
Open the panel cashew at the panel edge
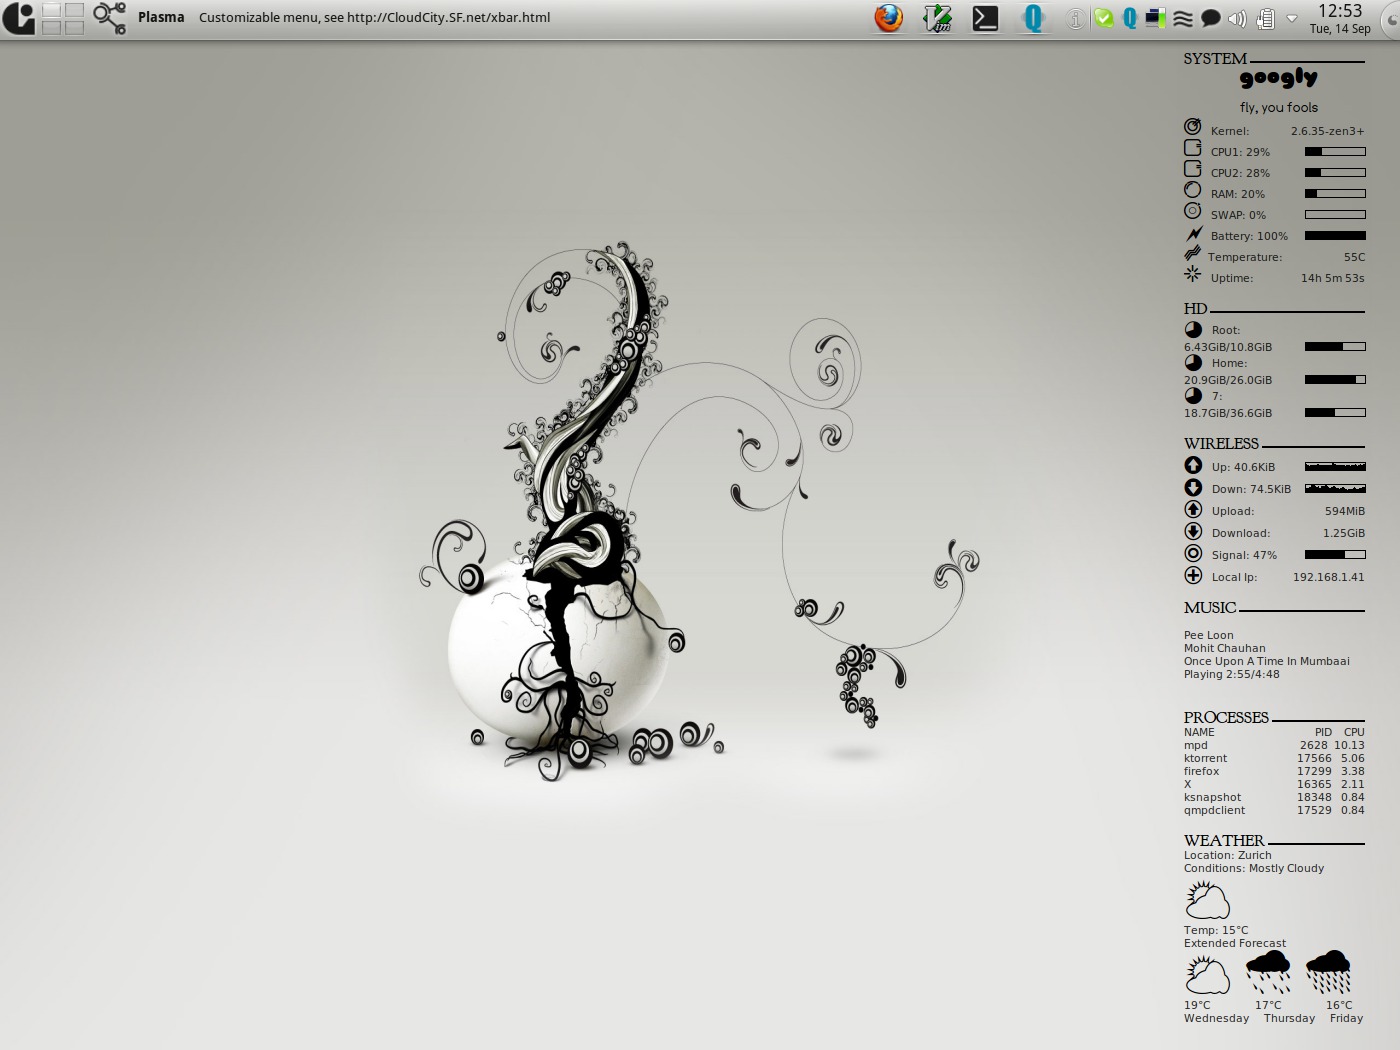point(1391,18)
